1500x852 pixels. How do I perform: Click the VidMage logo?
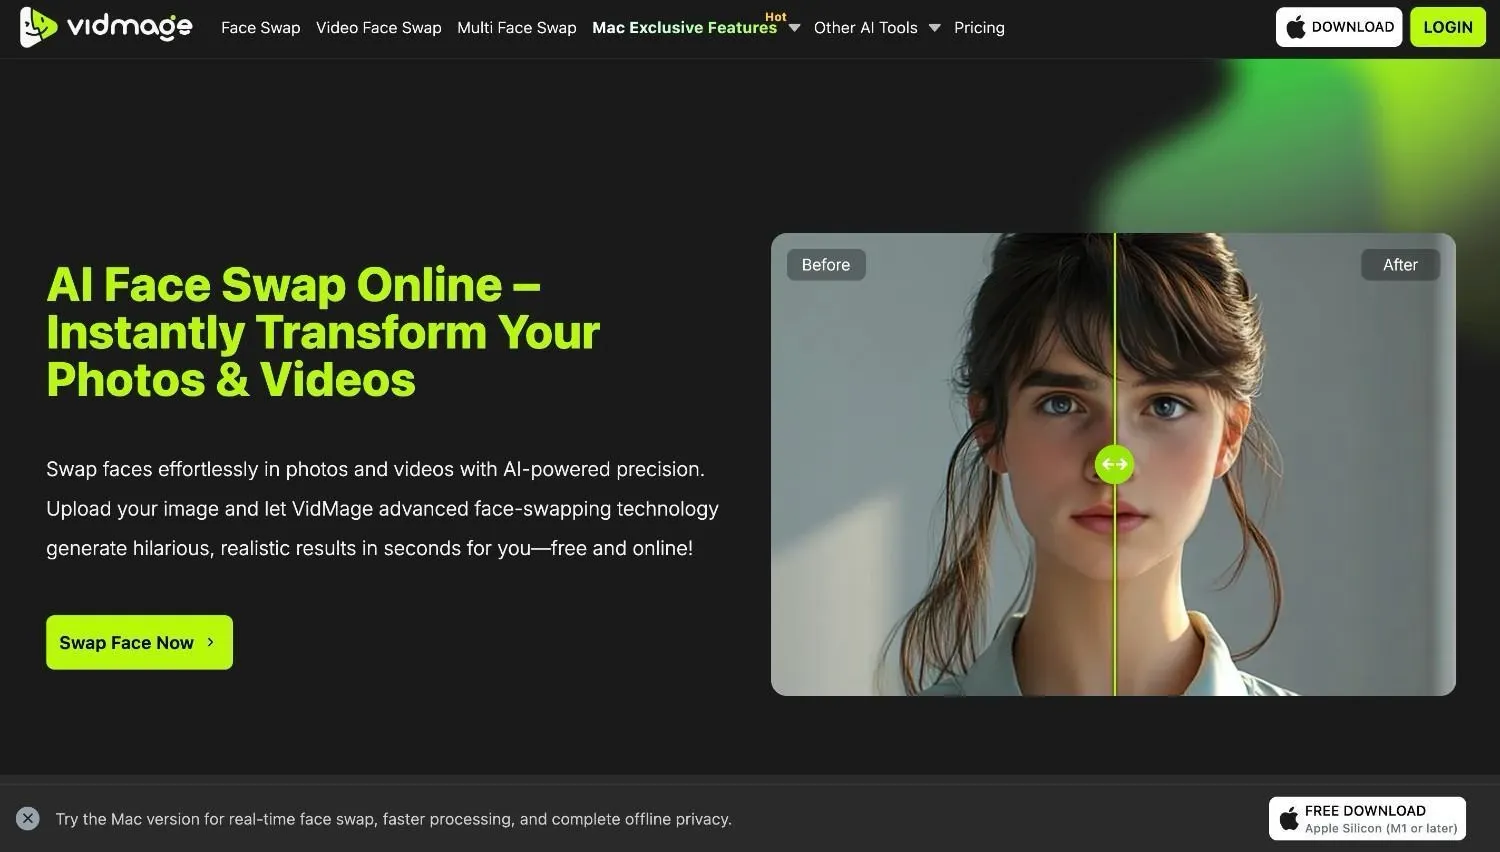coord(106,27)
